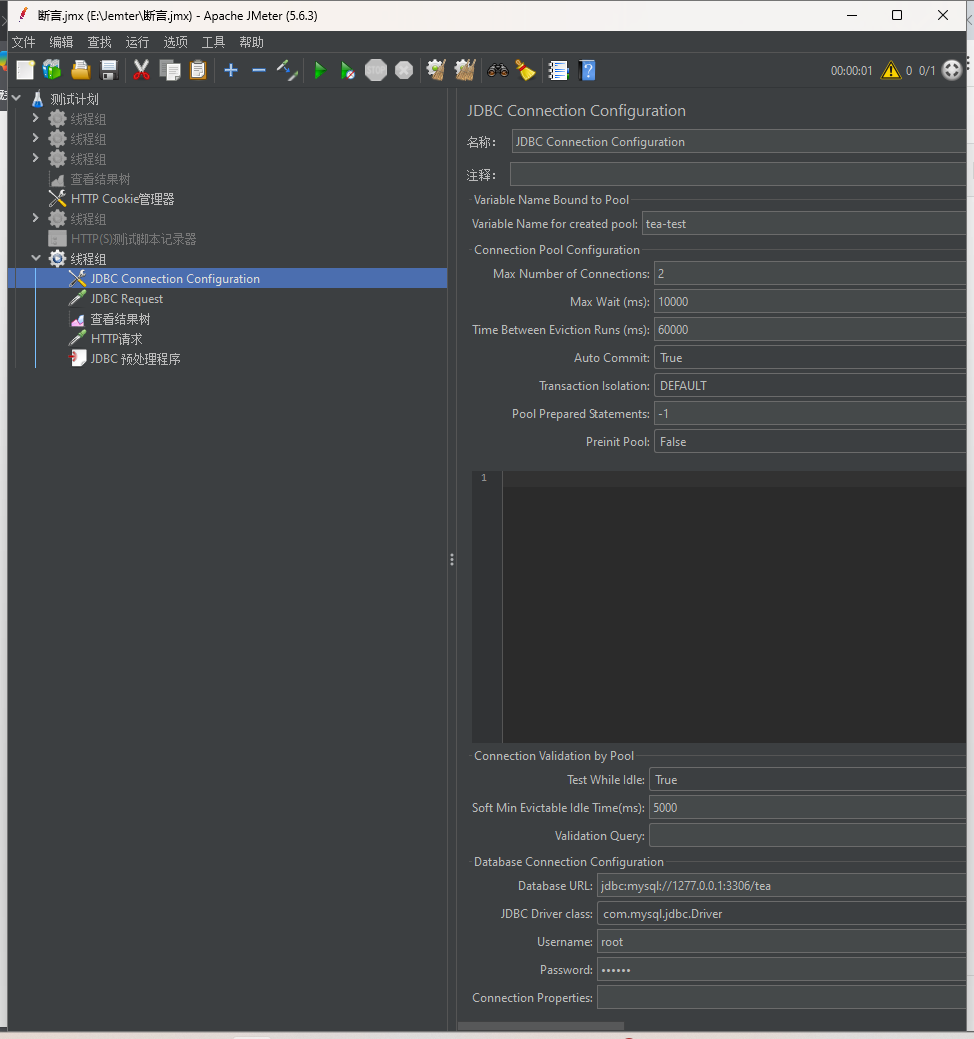Click the Pool Prepared Statements field
The image size is (974, 1039).
coord(810,414)
